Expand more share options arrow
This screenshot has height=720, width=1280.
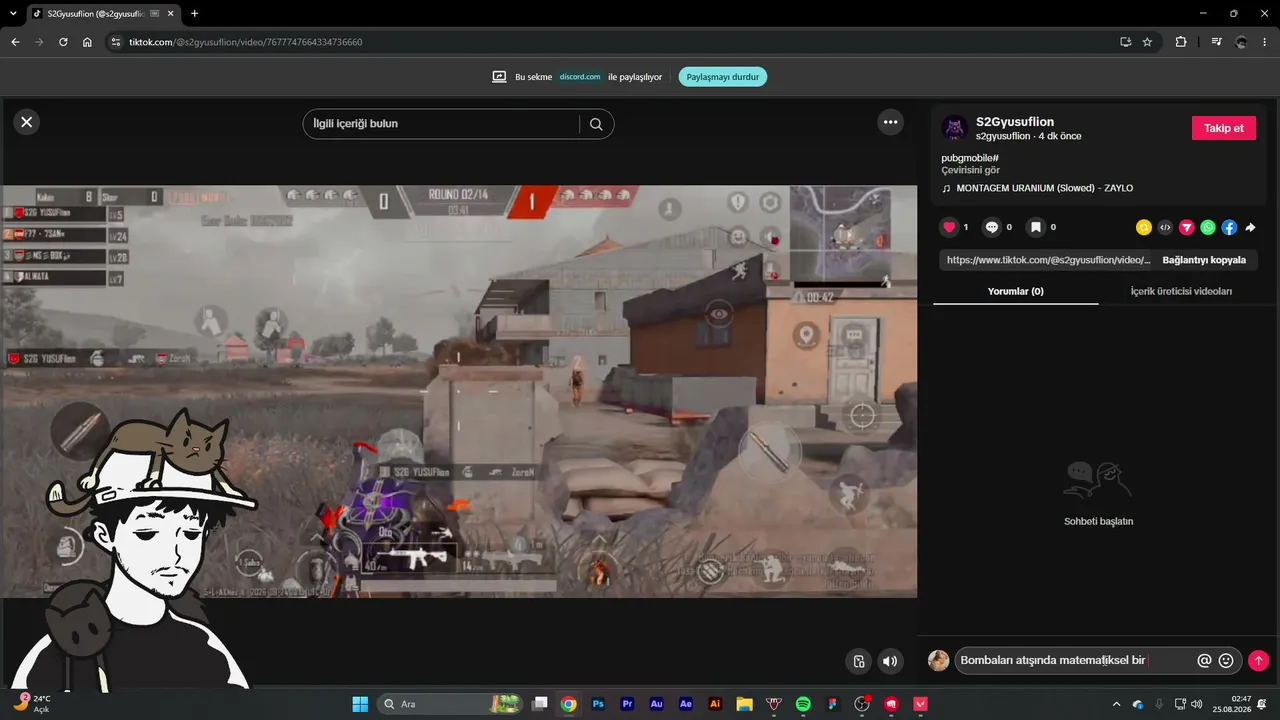pos(1250,227)
